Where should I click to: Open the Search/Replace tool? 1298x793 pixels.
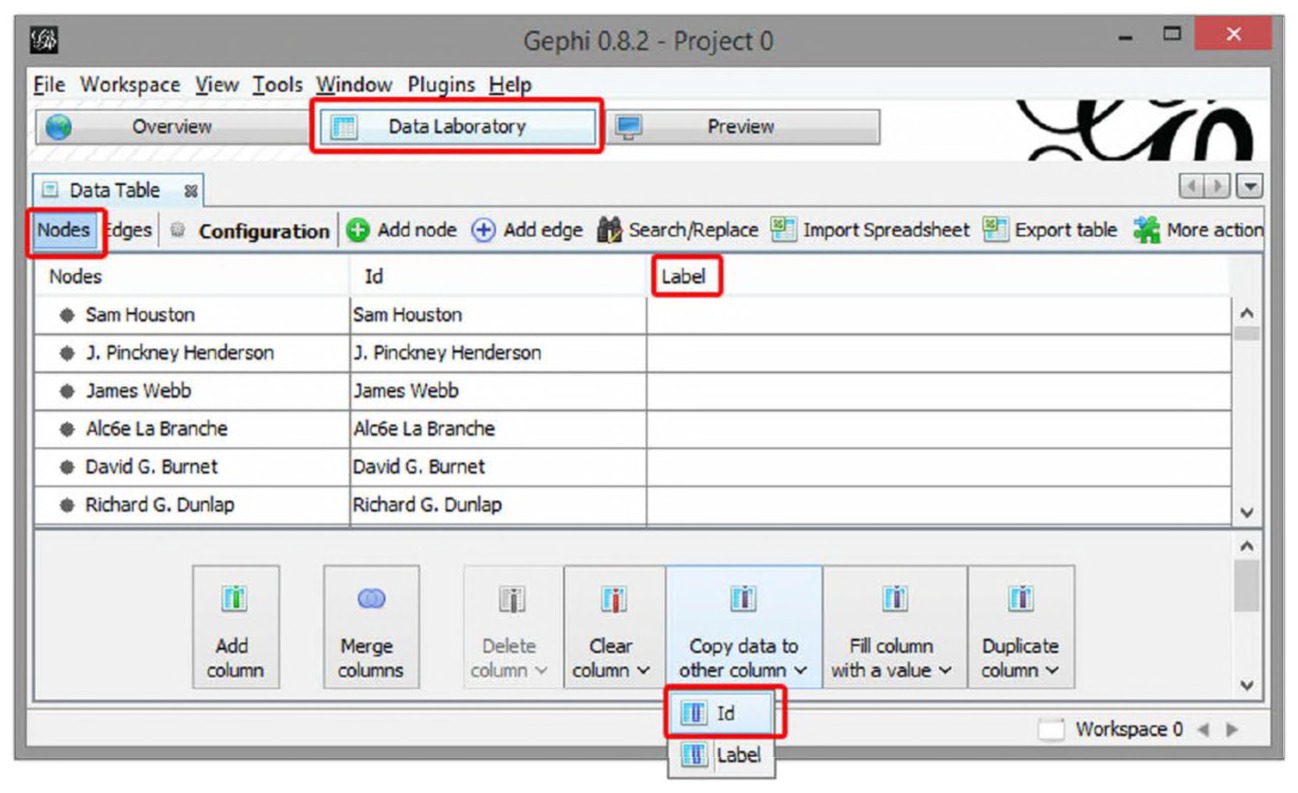click(x=677, y=230)
